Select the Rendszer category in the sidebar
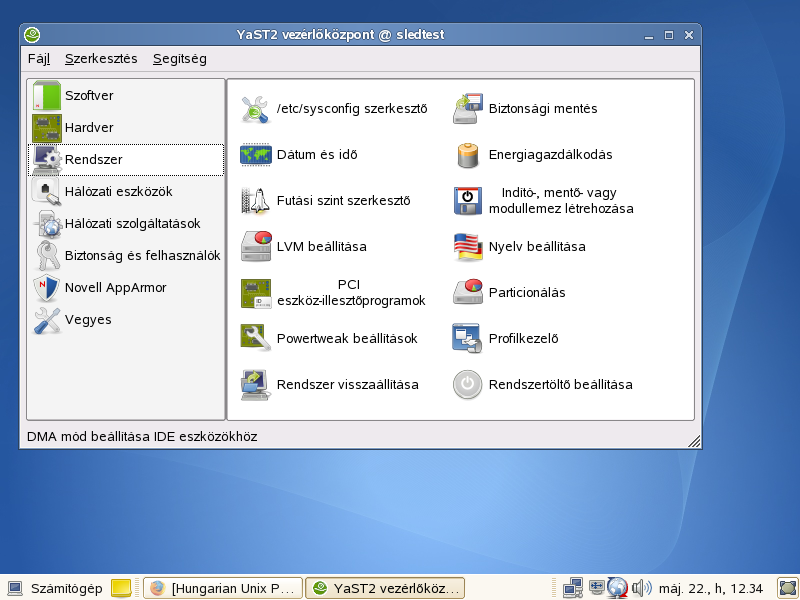Screen dimensions: 800x600 click(126, 160)
